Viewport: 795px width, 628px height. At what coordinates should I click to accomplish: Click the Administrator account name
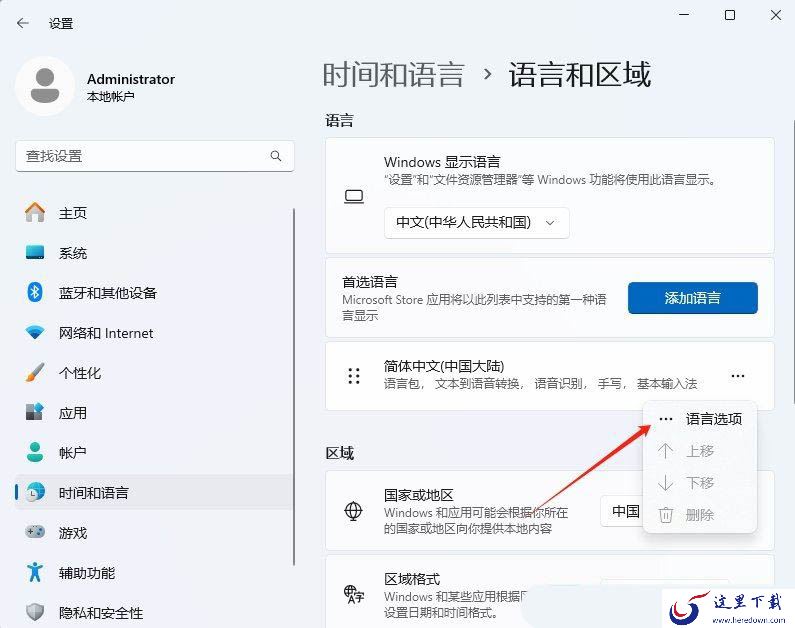point(131,79)
